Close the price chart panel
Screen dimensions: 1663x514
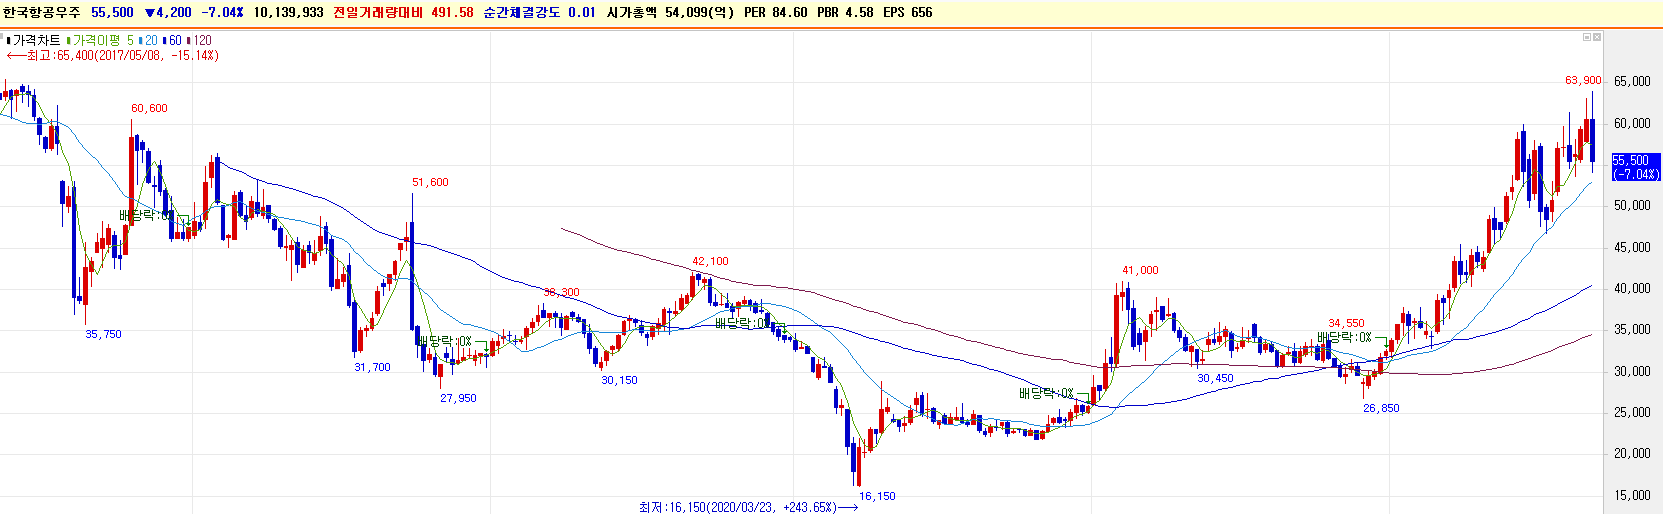click(x=1597, y=37)
